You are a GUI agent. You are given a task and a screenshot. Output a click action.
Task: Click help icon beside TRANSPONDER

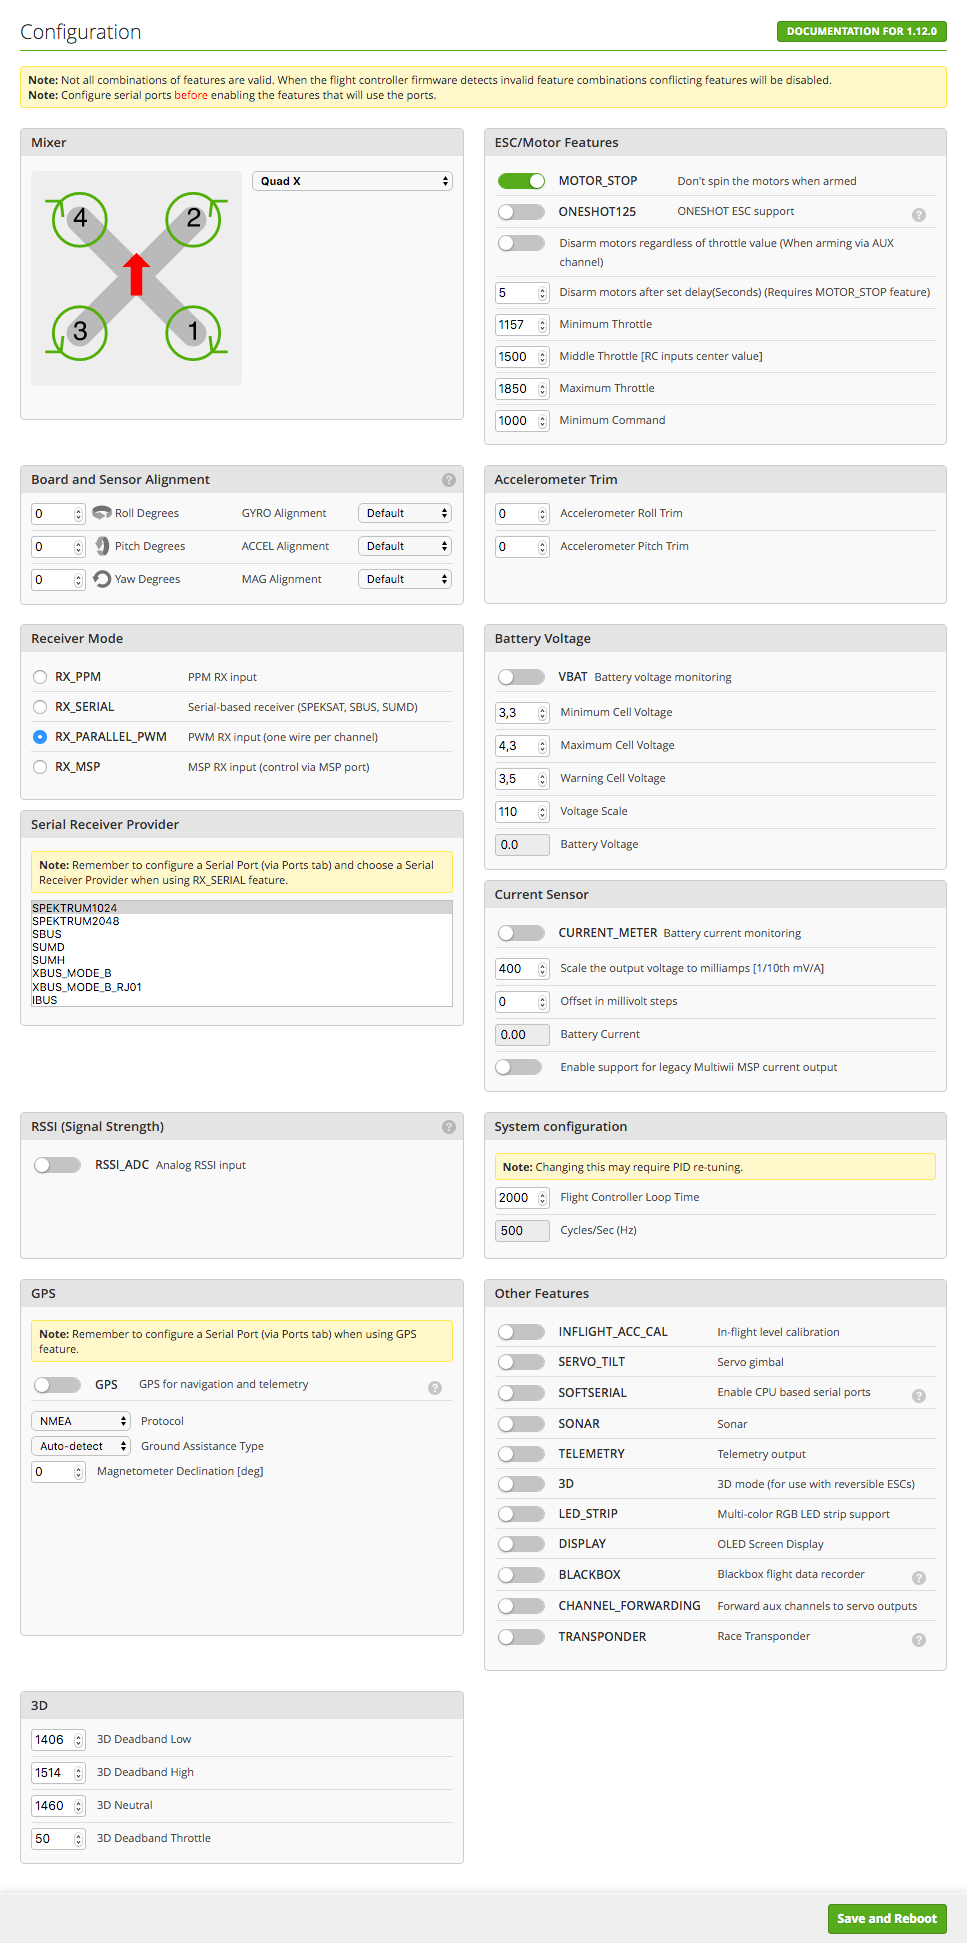point(918,1640)
